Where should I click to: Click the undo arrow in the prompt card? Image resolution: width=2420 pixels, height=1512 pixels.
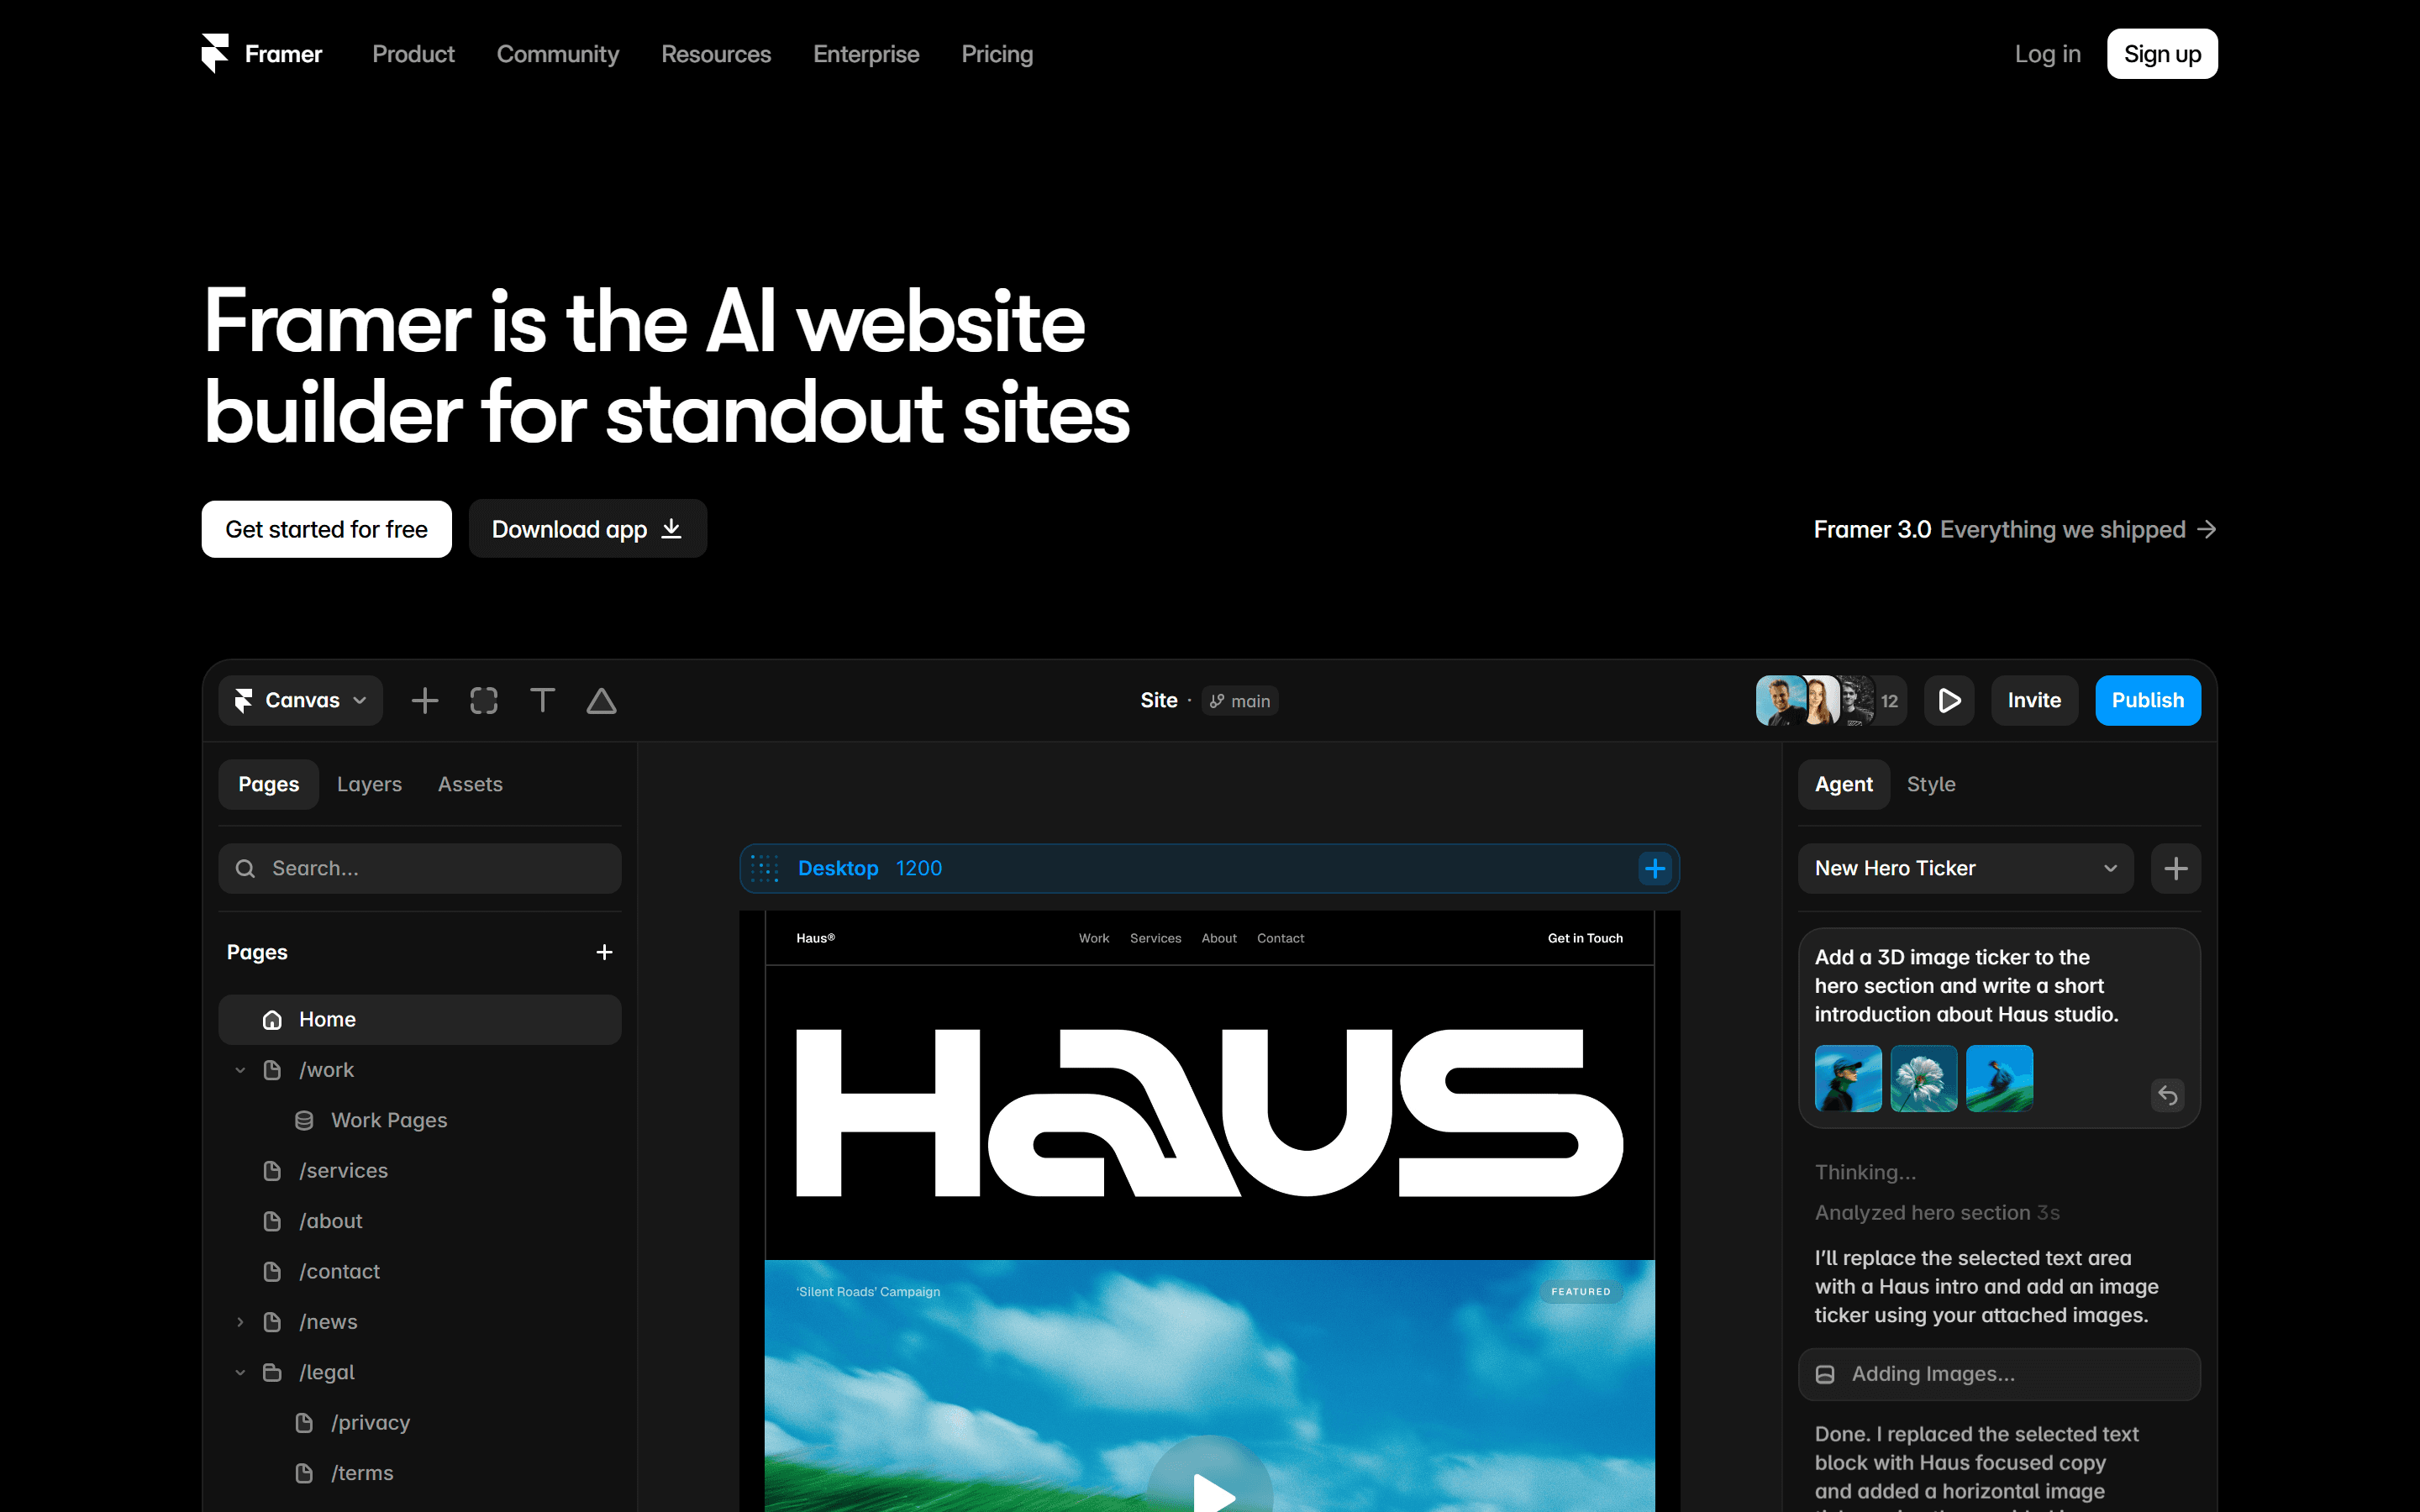(x=2167, y=1095)
